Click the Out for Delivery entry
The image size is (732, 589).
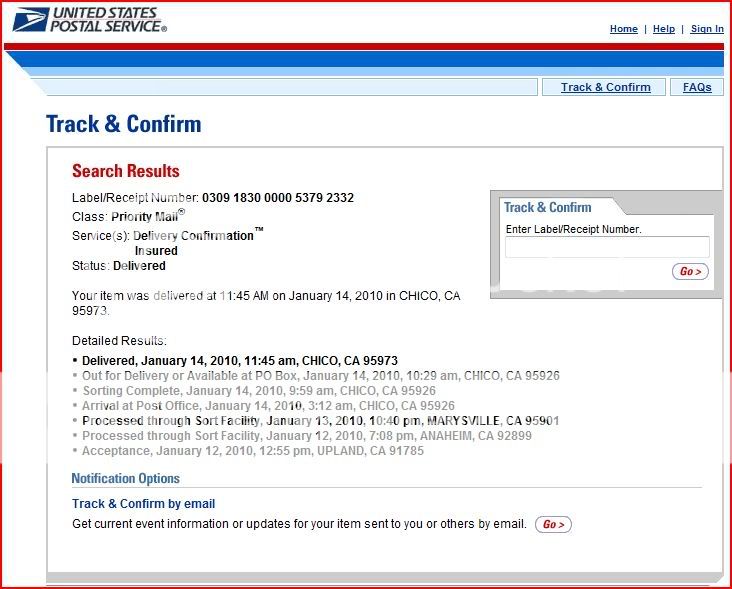point(321,376)
